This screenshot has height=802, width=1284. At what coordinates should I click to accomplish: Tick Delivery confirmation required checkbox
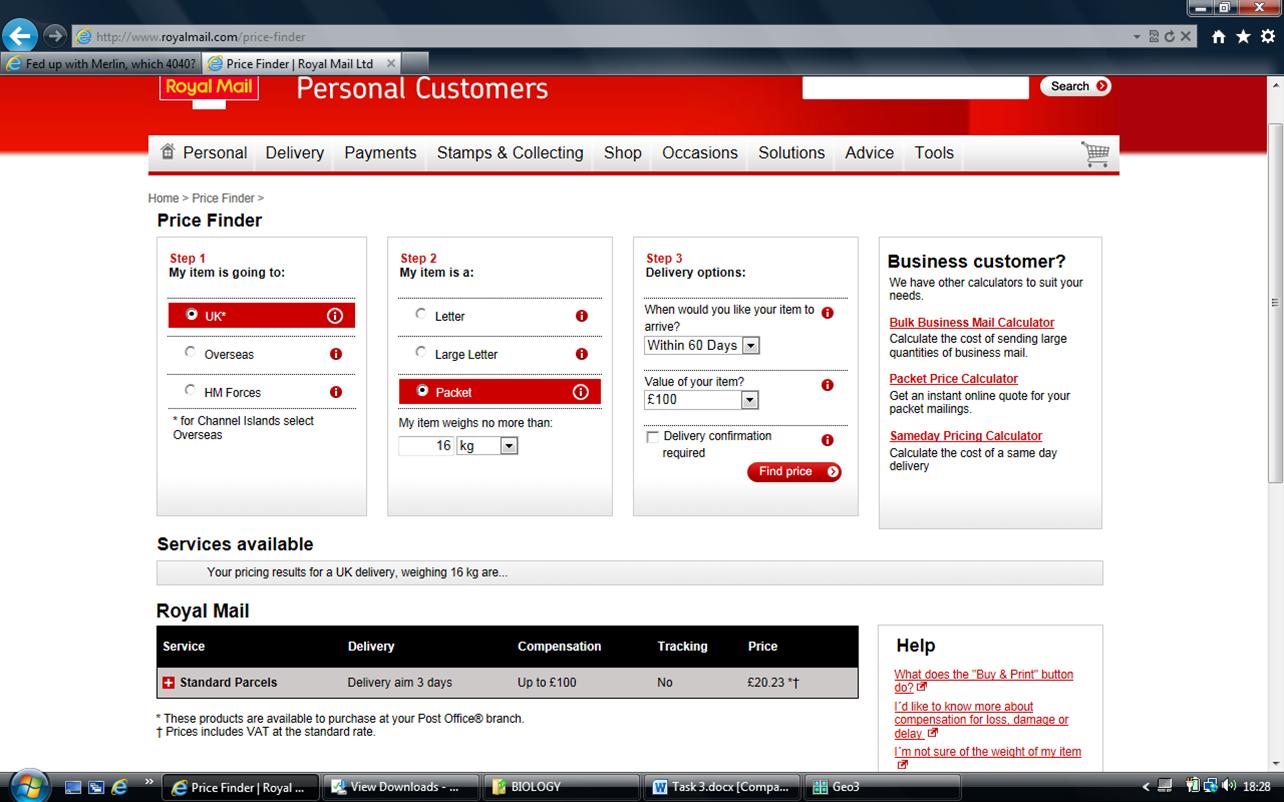(653, 437)
